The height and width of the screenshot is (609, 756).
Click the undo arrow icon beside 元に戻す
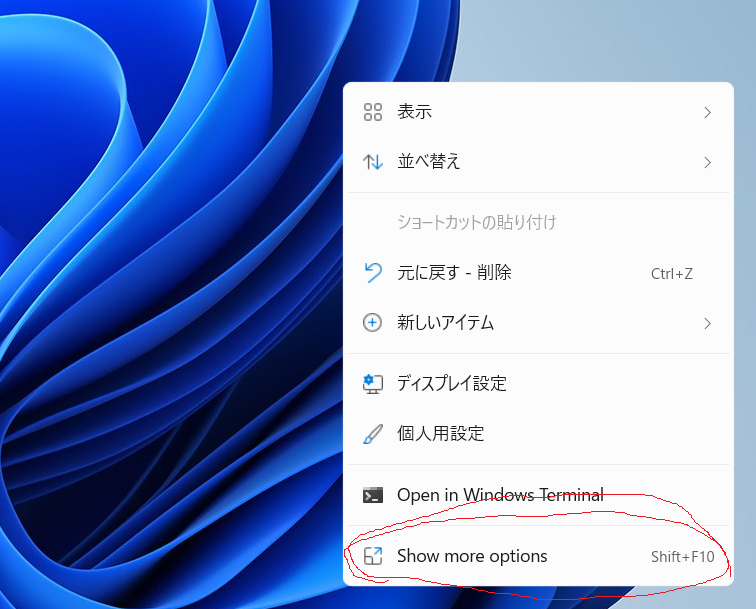click(x=373, y=272)
